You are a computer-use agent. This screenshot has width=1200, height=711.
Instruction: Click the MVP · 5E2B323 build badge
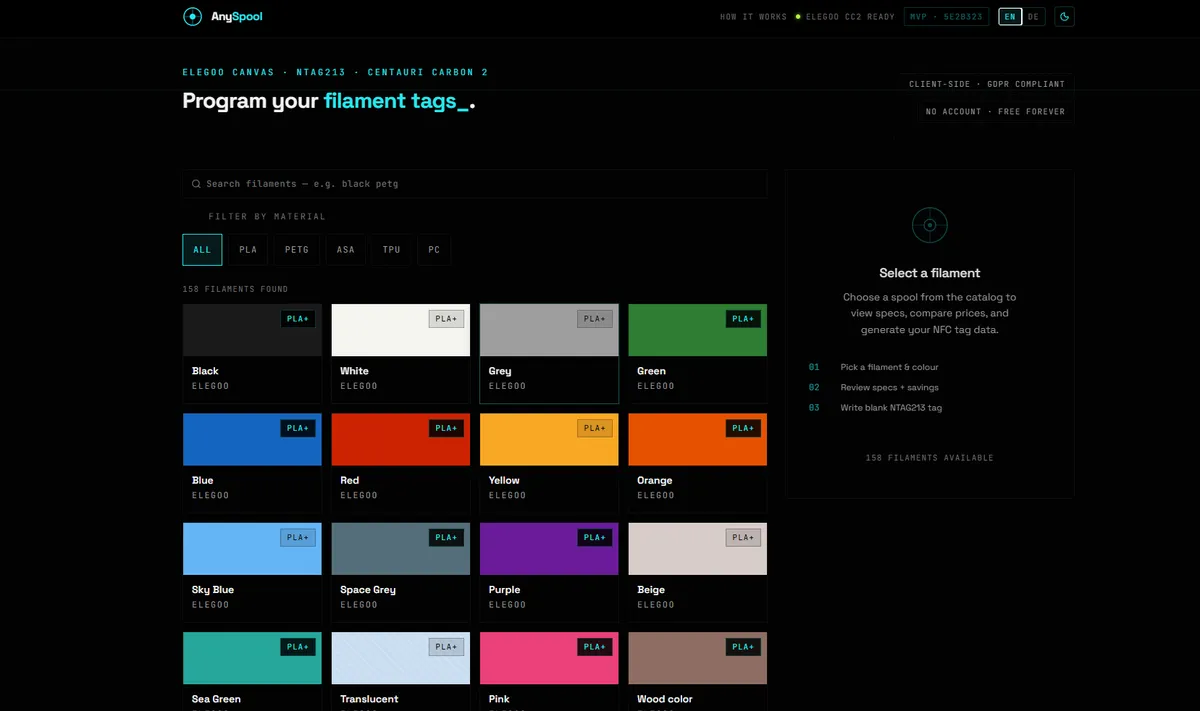click(x=946, y=16)
